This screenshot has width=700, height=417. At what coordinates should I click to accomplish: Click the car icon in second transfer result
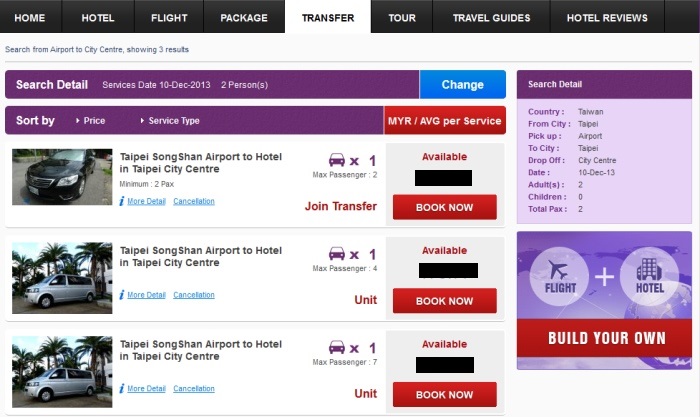tap(337, 254)
